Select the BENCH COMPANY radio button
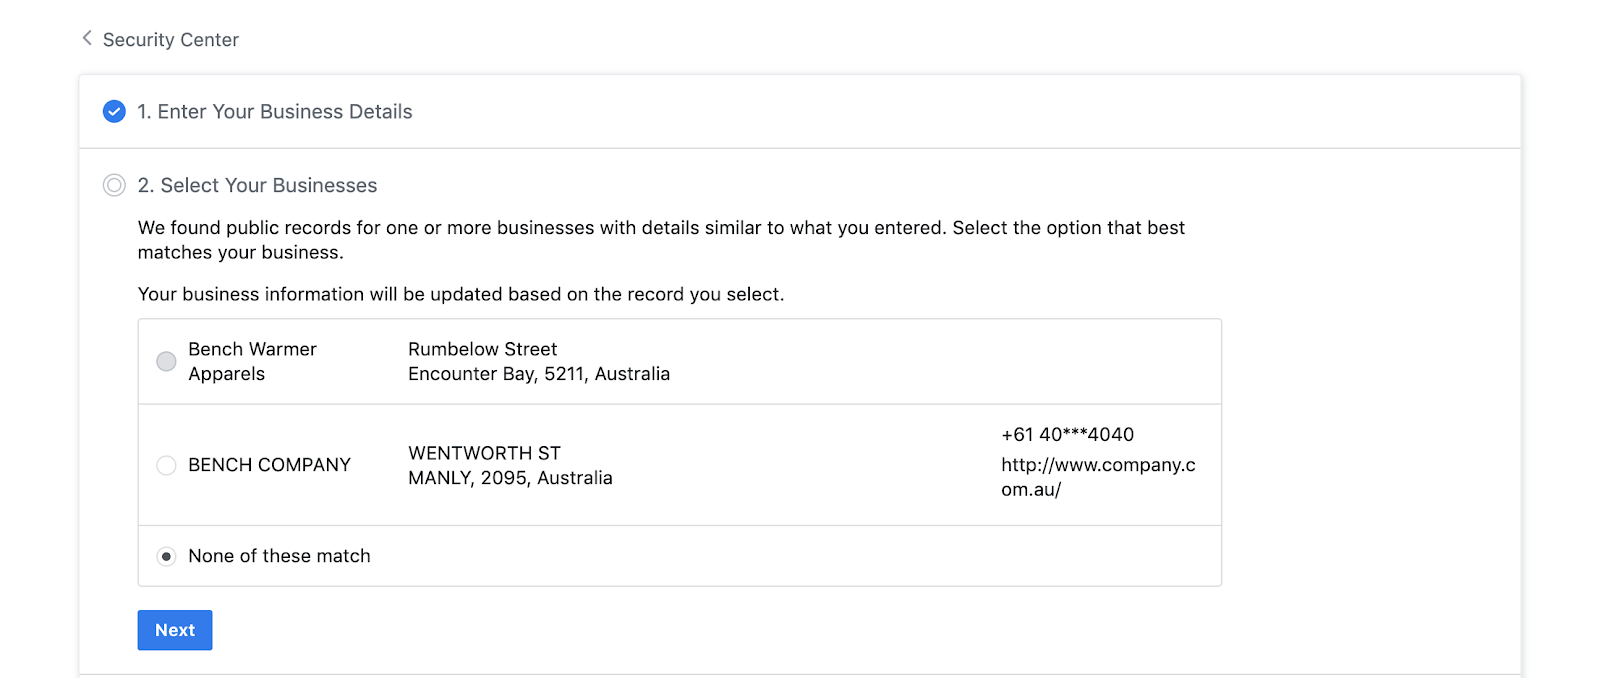 point(166,465)
